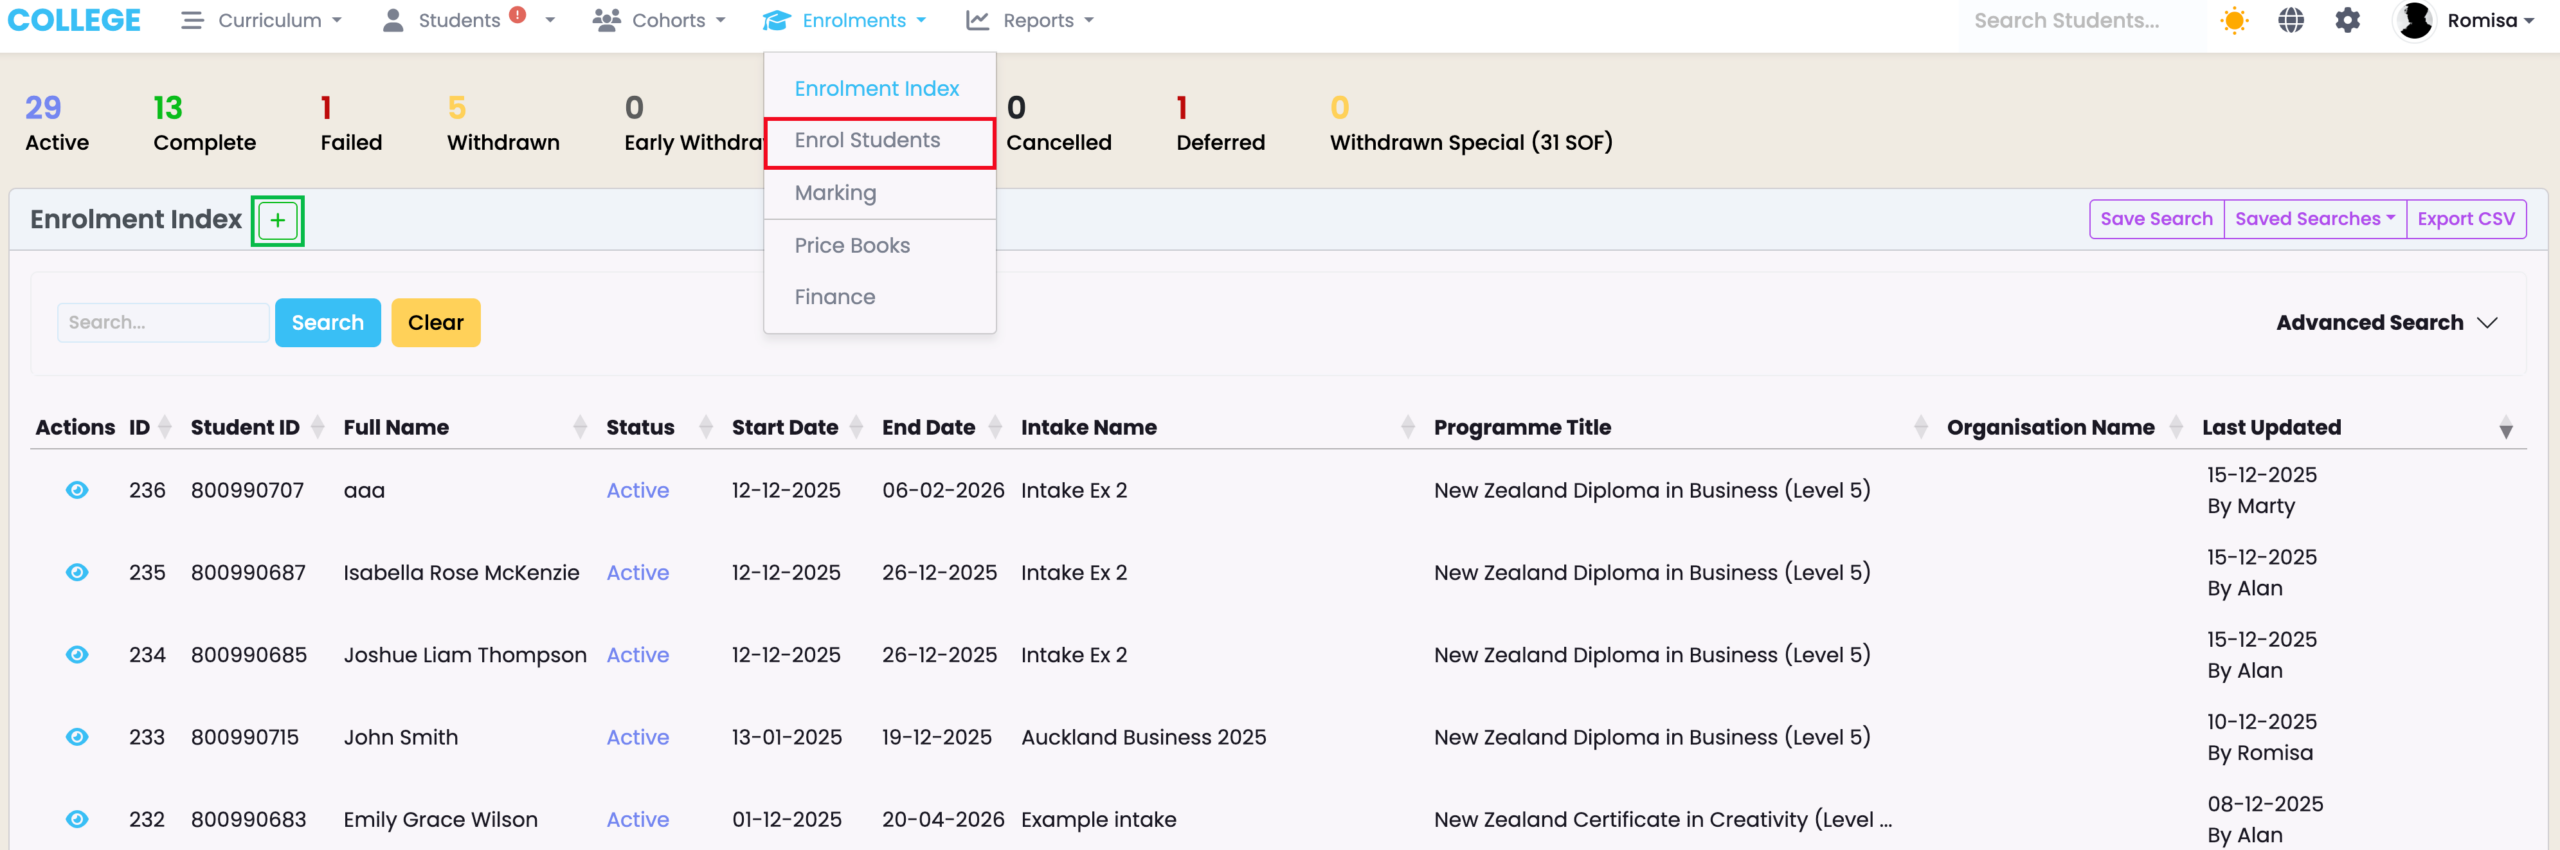Click the Romisa user avatar
The image size is (2560, 850).
tap(2415, 21)
